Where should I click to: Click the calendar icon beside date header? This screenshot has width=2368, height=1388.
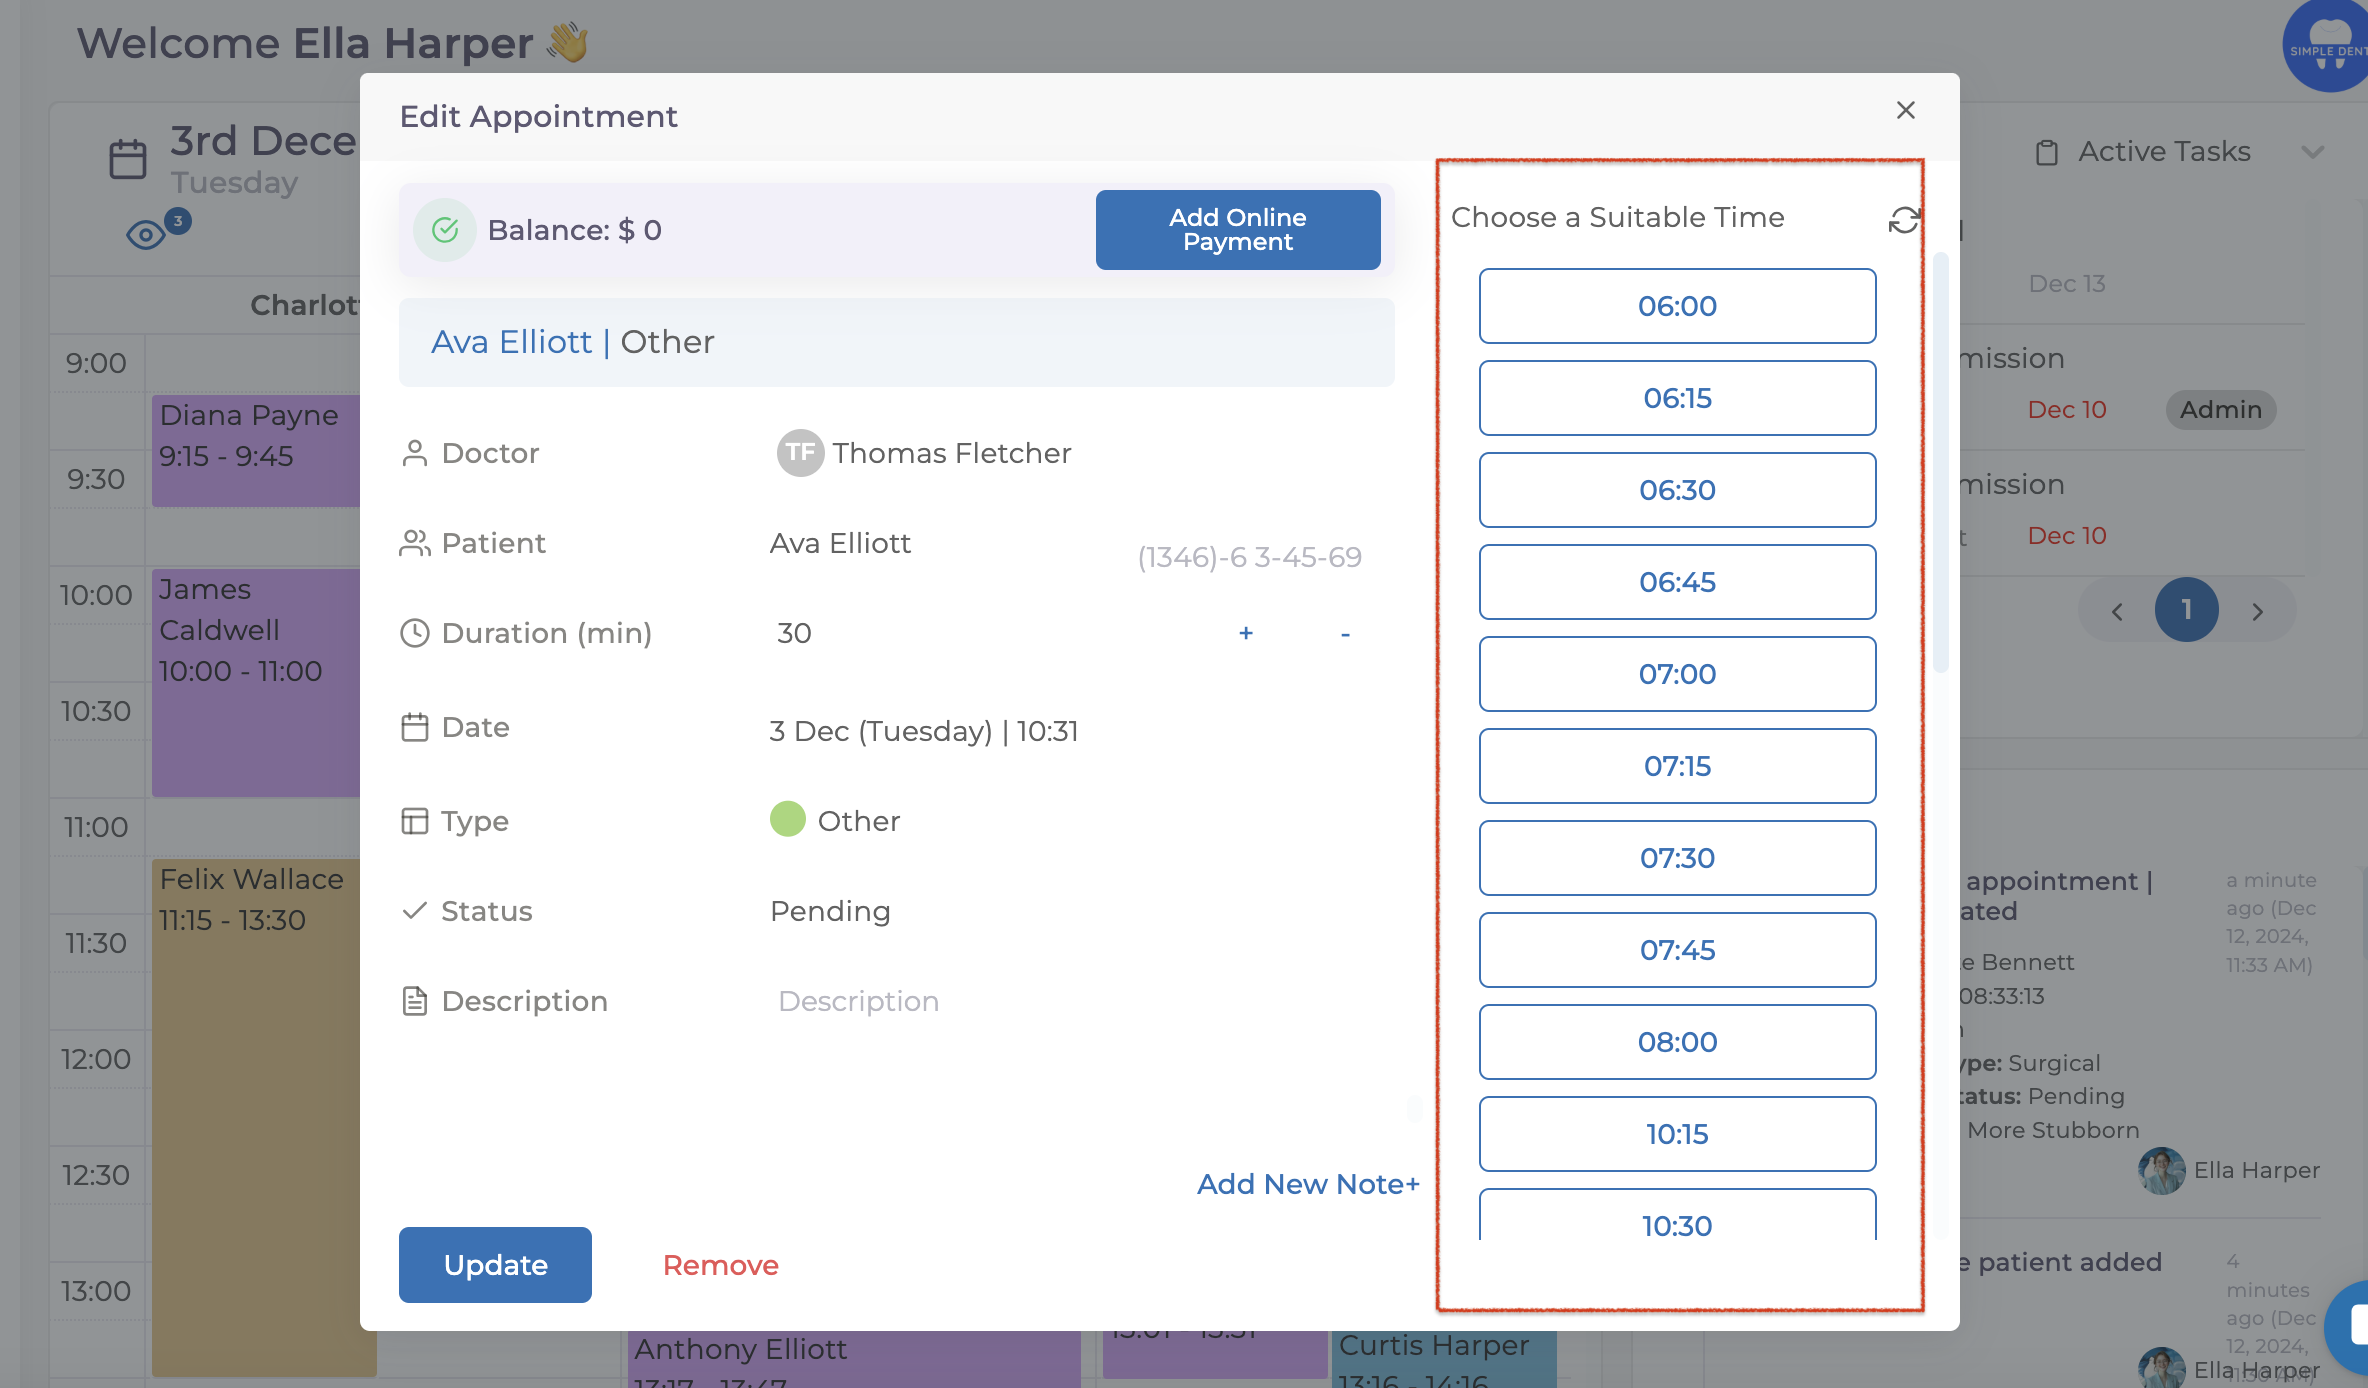(128, 159)
